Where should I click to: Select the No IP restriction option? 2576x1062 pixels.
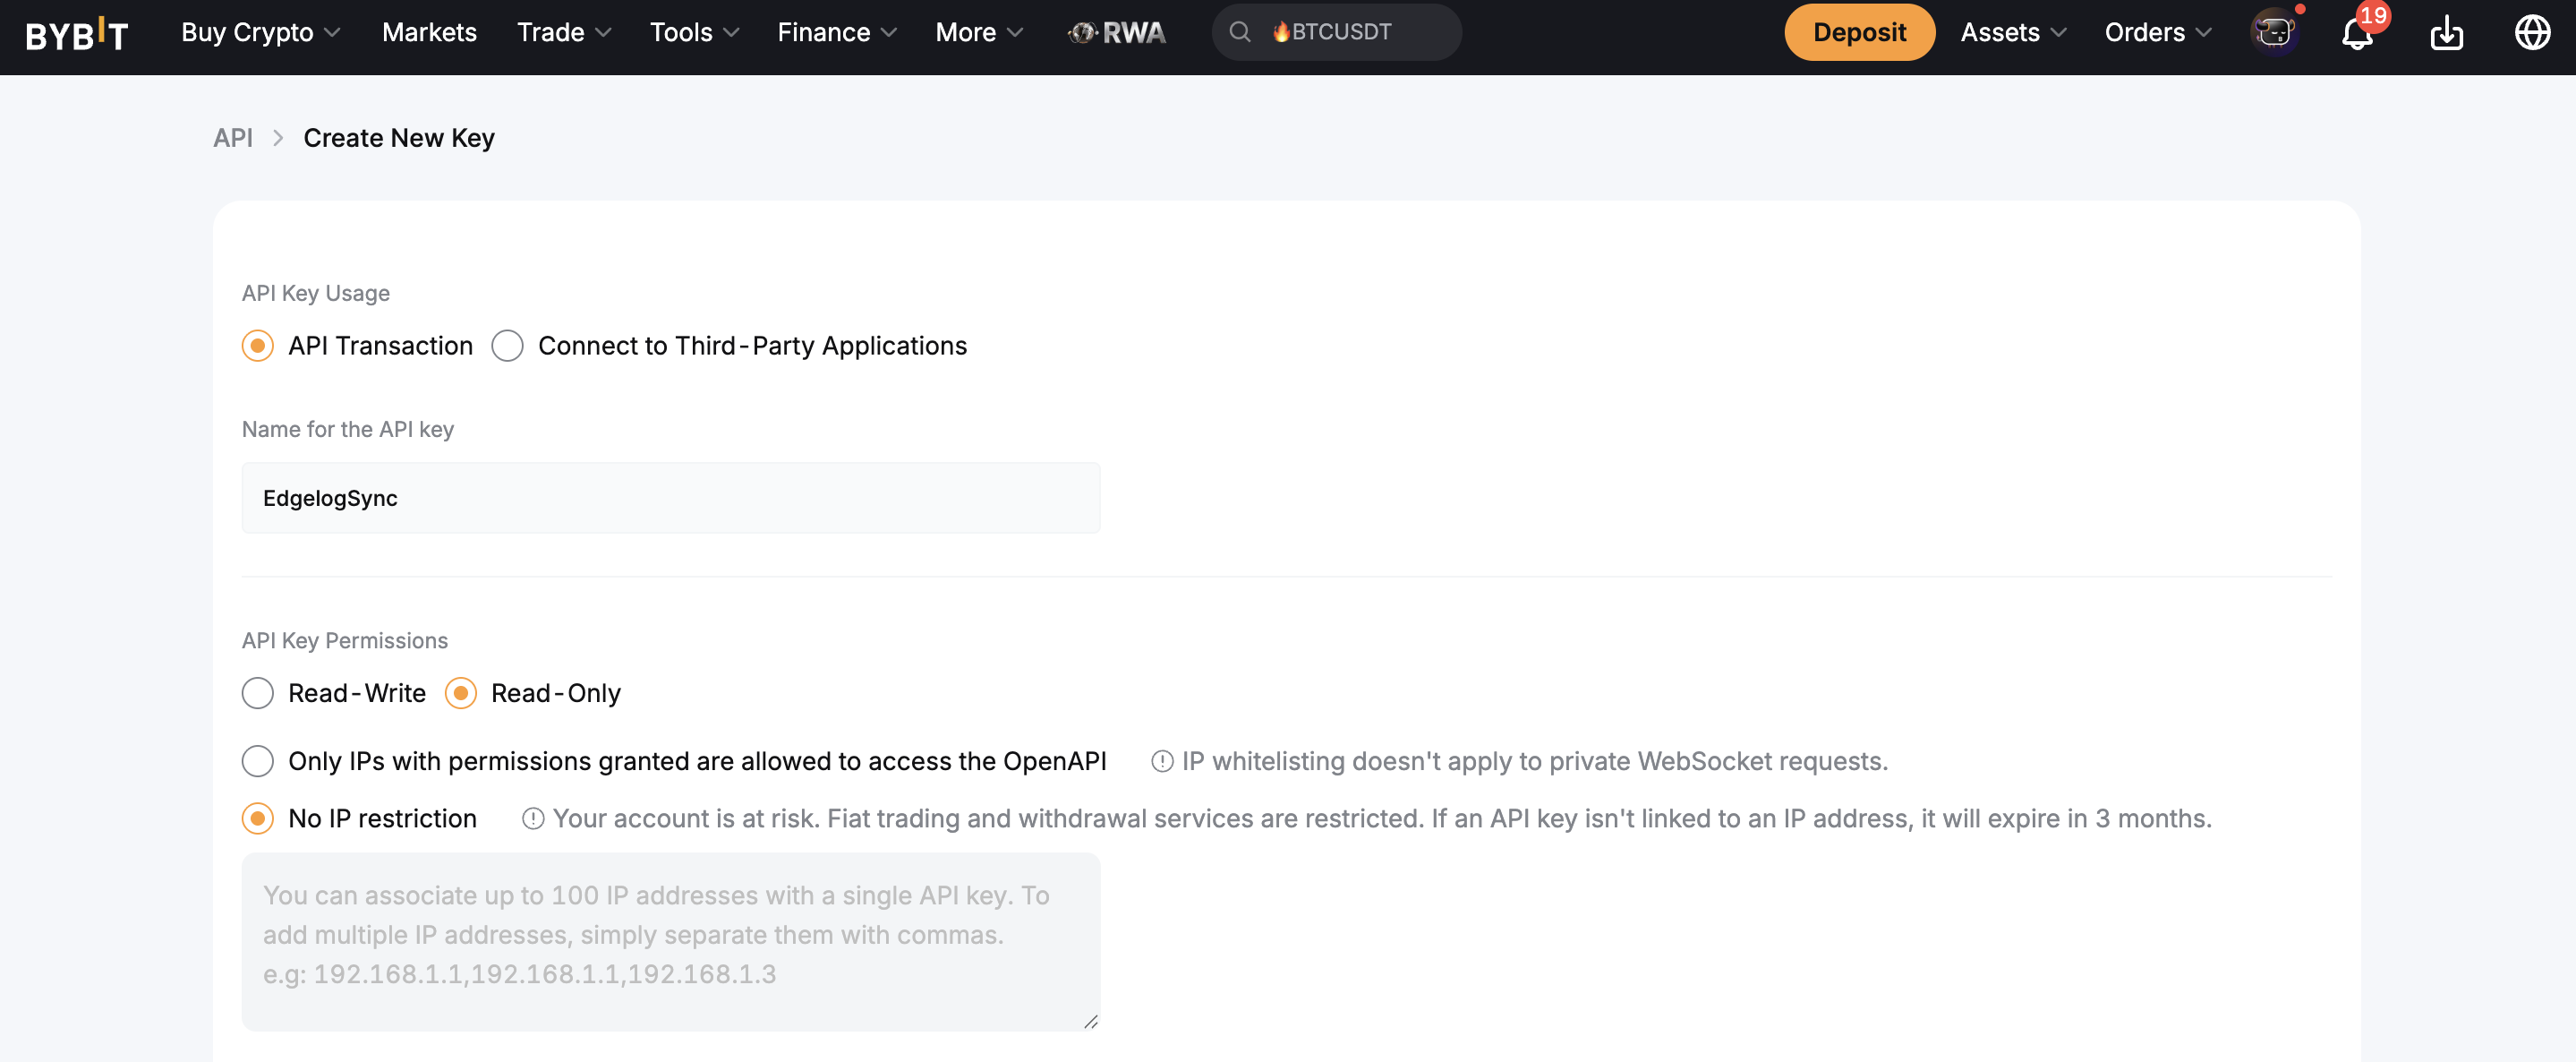258,819
